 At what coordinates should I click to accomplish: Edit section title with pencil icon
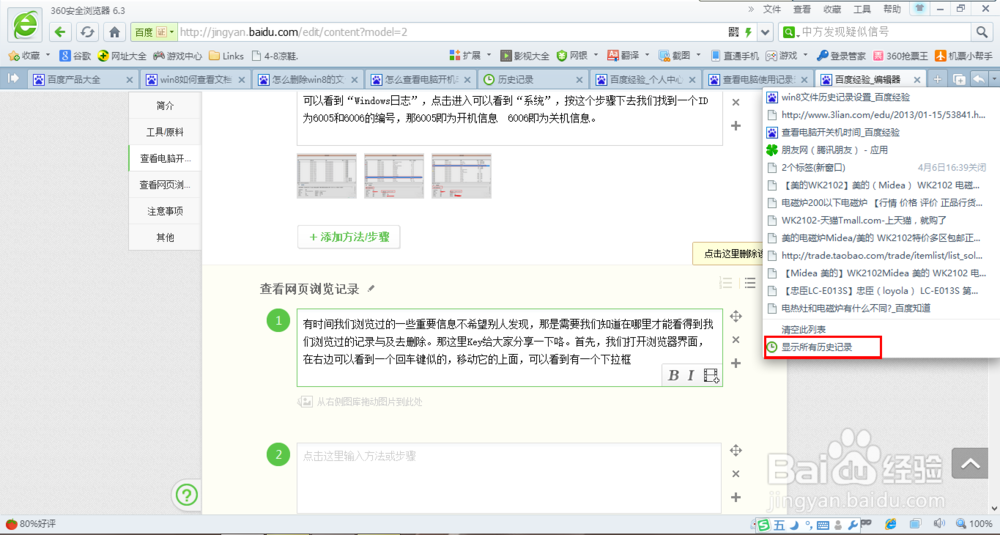click(x=371, y=289)
